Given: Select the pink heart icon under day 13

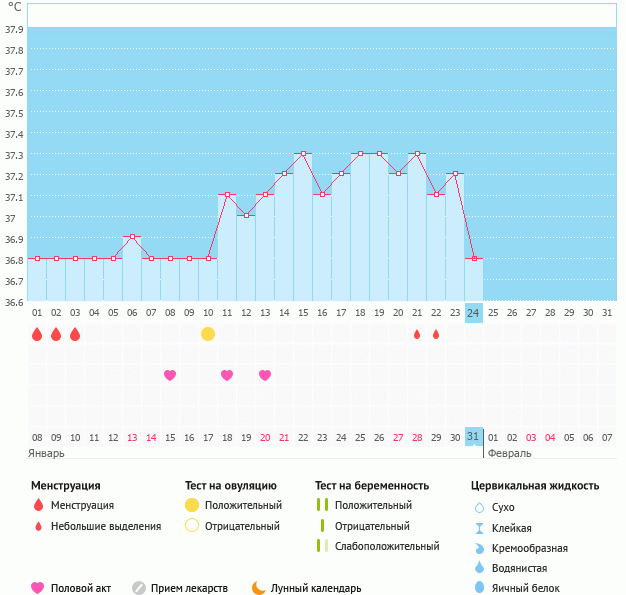Looking at the screenshot, I should (265, 375).
